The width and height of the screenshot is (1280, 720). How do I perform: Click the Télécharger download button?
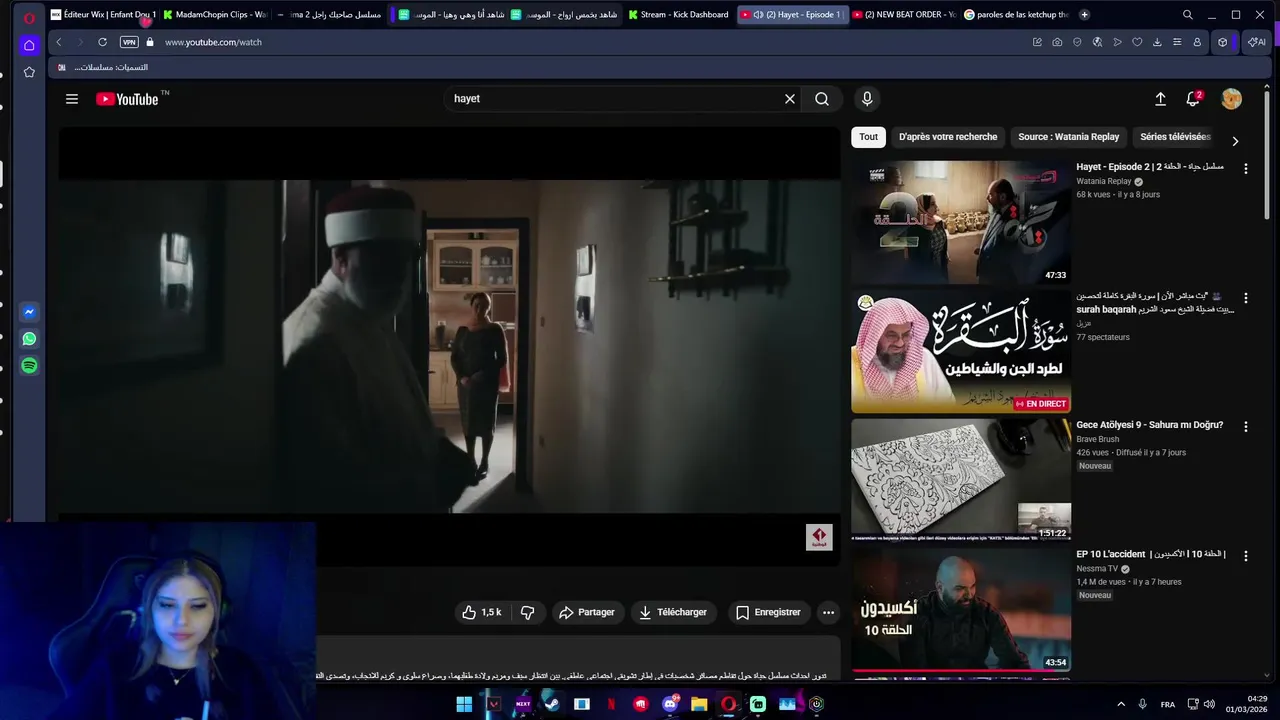click(673, 612)
